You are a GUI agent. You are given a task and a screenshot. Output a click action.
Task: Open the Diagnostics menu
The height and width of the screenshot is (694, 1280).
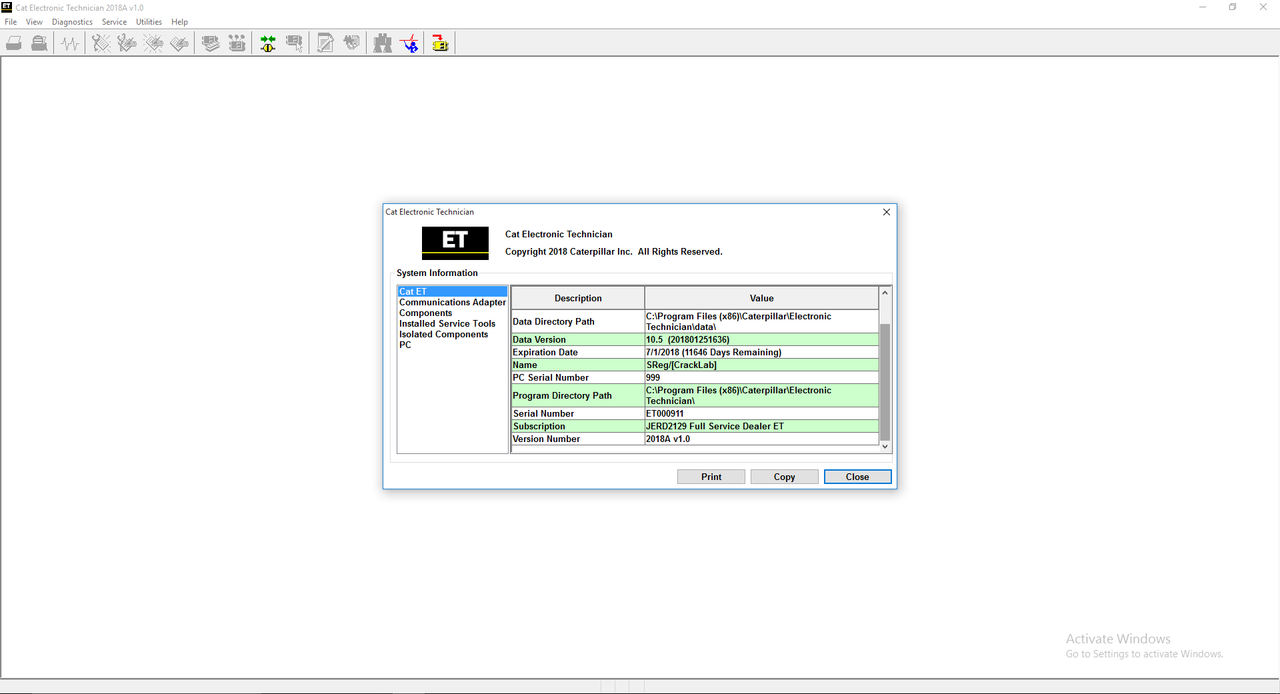click(72, 22)
